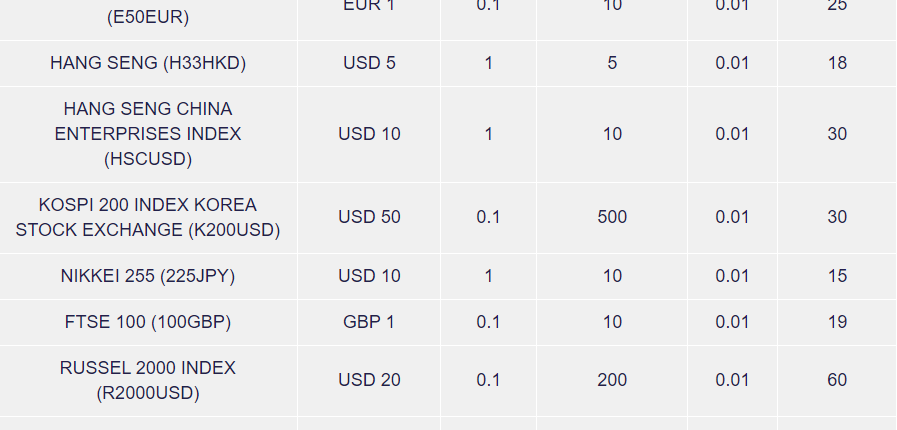
Task: Click the FTSE 100 (100GBP) instrument name
Action: click(148, 322)
